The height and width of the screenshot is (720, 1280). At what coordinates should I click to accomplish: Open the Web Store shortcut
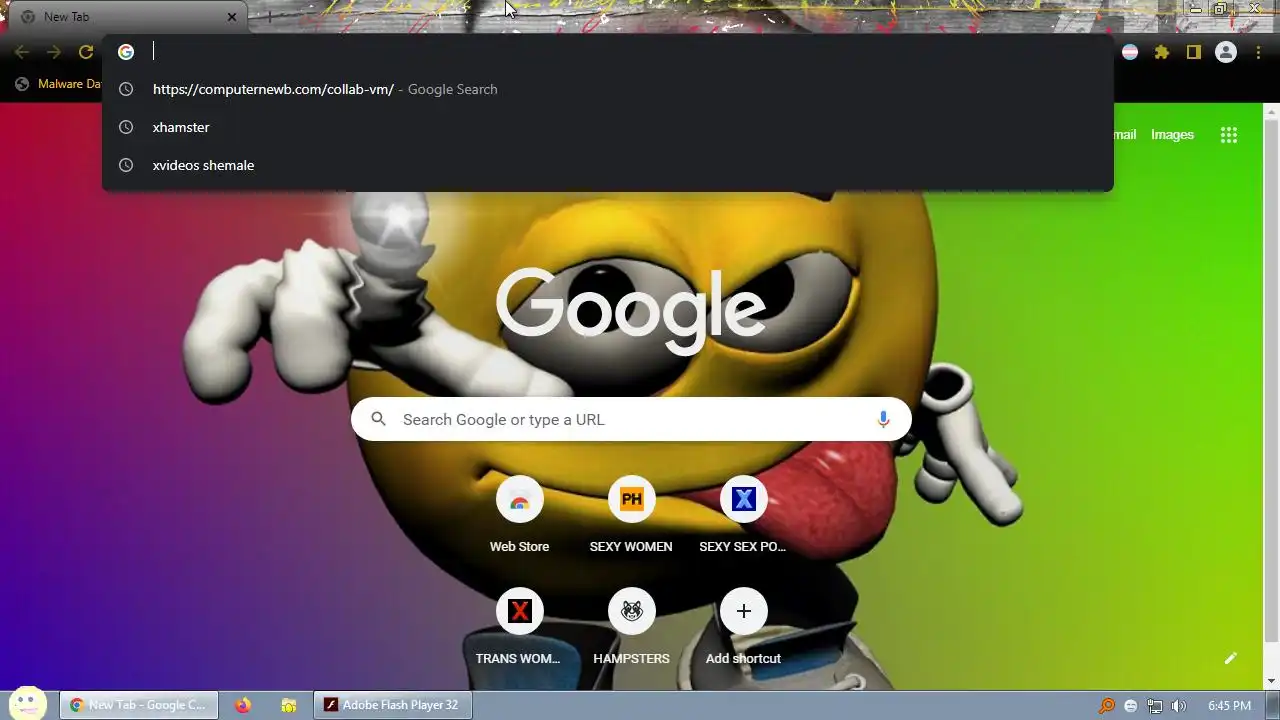pos(519,516)
